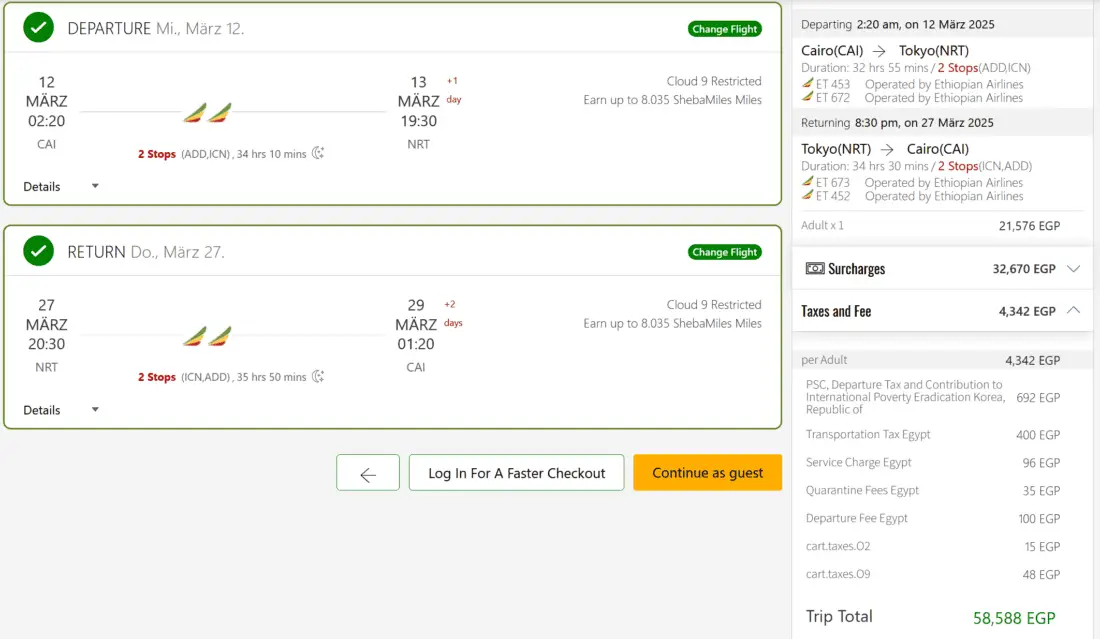Click the Trip Total amount 58,588 EGP
Screen dimensions: 1100x639
1013,618
